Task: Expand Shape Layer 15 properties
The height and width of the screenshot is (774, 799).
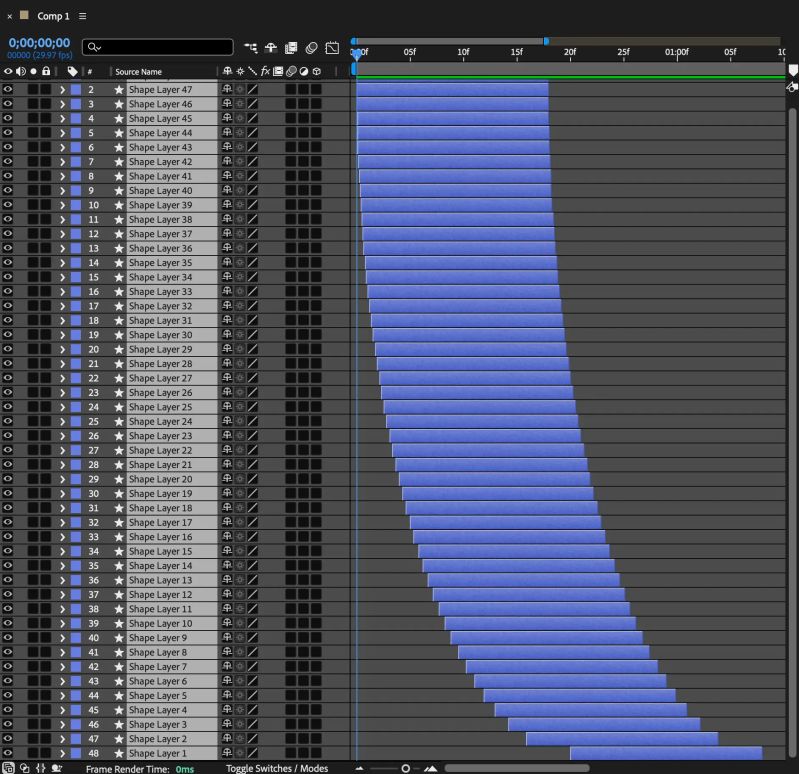Action: (x=62, y=551)
